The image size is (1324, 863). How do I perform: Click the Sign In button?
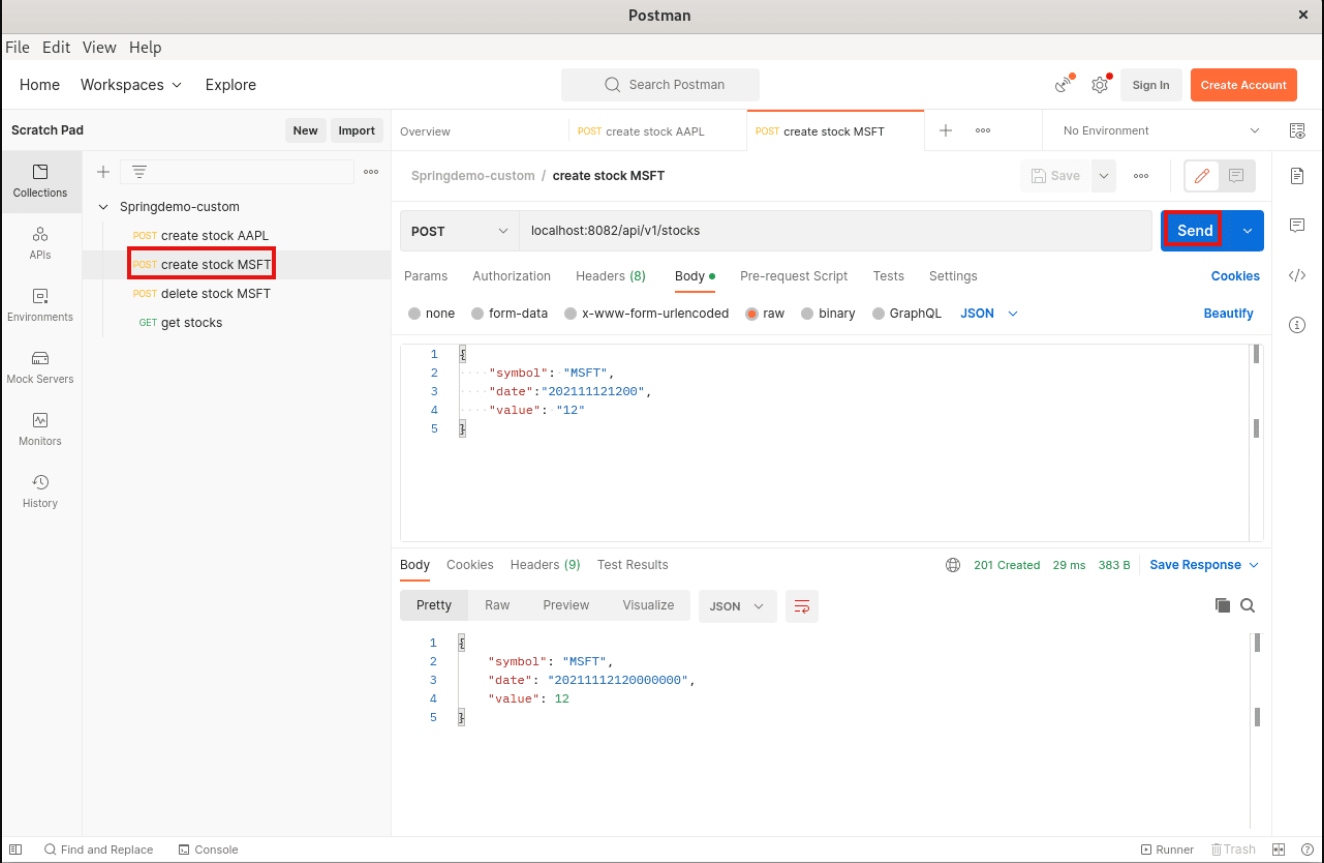(x=1151, y=85)
